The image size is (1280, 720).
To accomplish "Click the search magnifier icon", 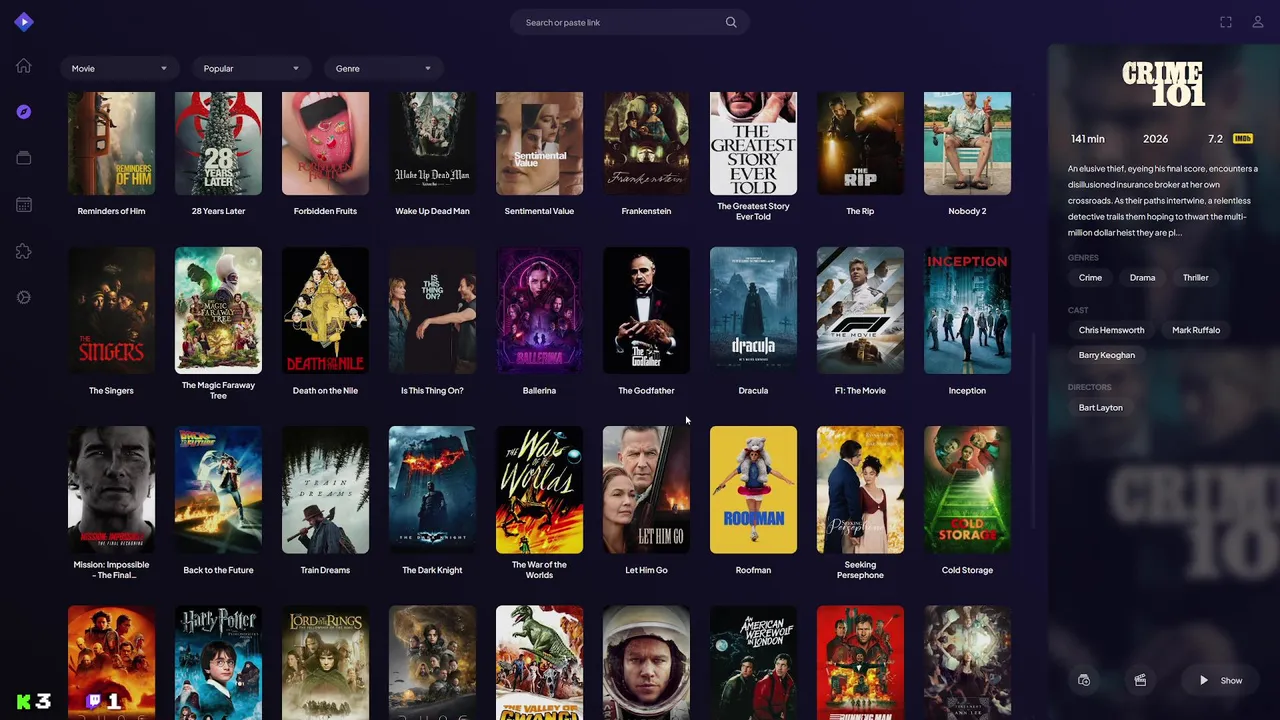I will tap(731, 22).
